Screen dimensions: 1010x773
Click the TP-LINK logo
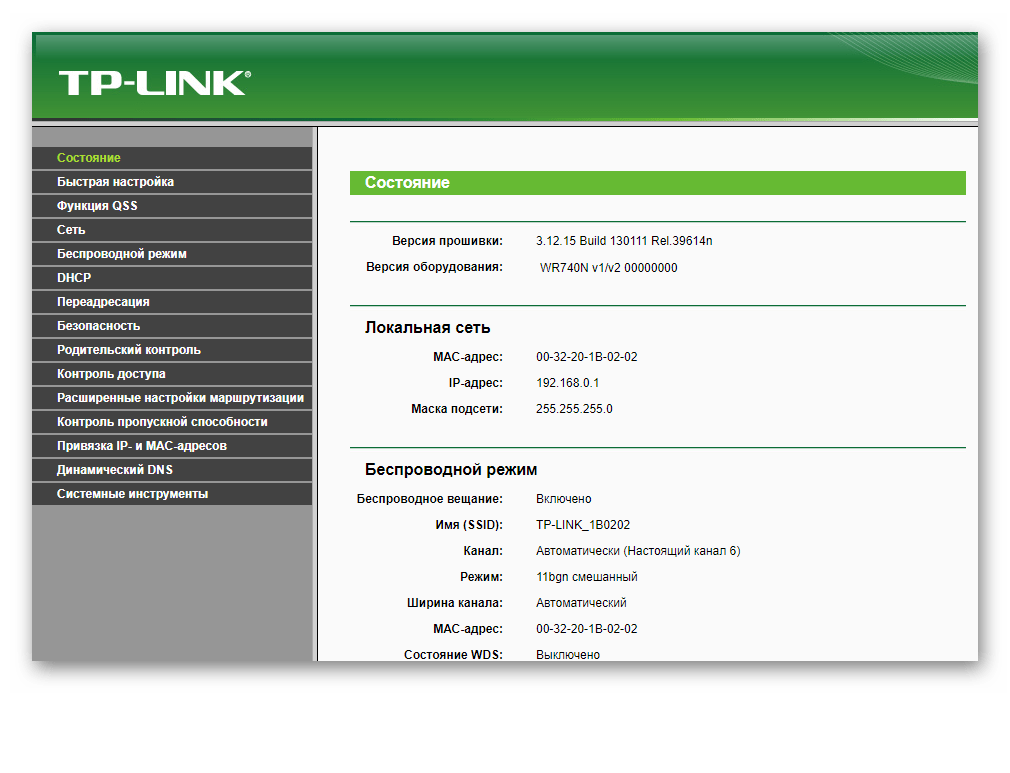(x=154, y=83)
